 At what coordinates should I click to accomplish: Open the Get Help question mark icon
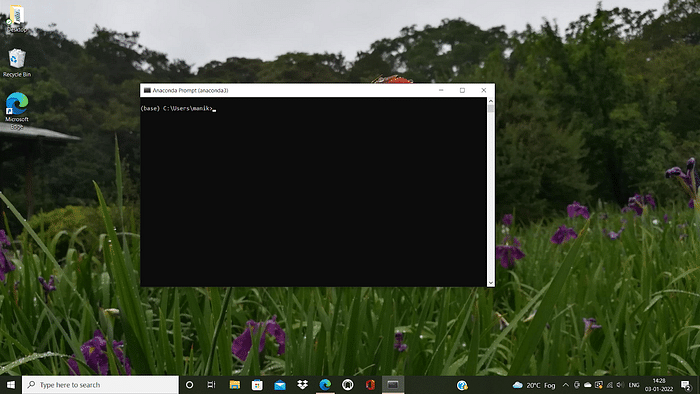tap(462, 385)
